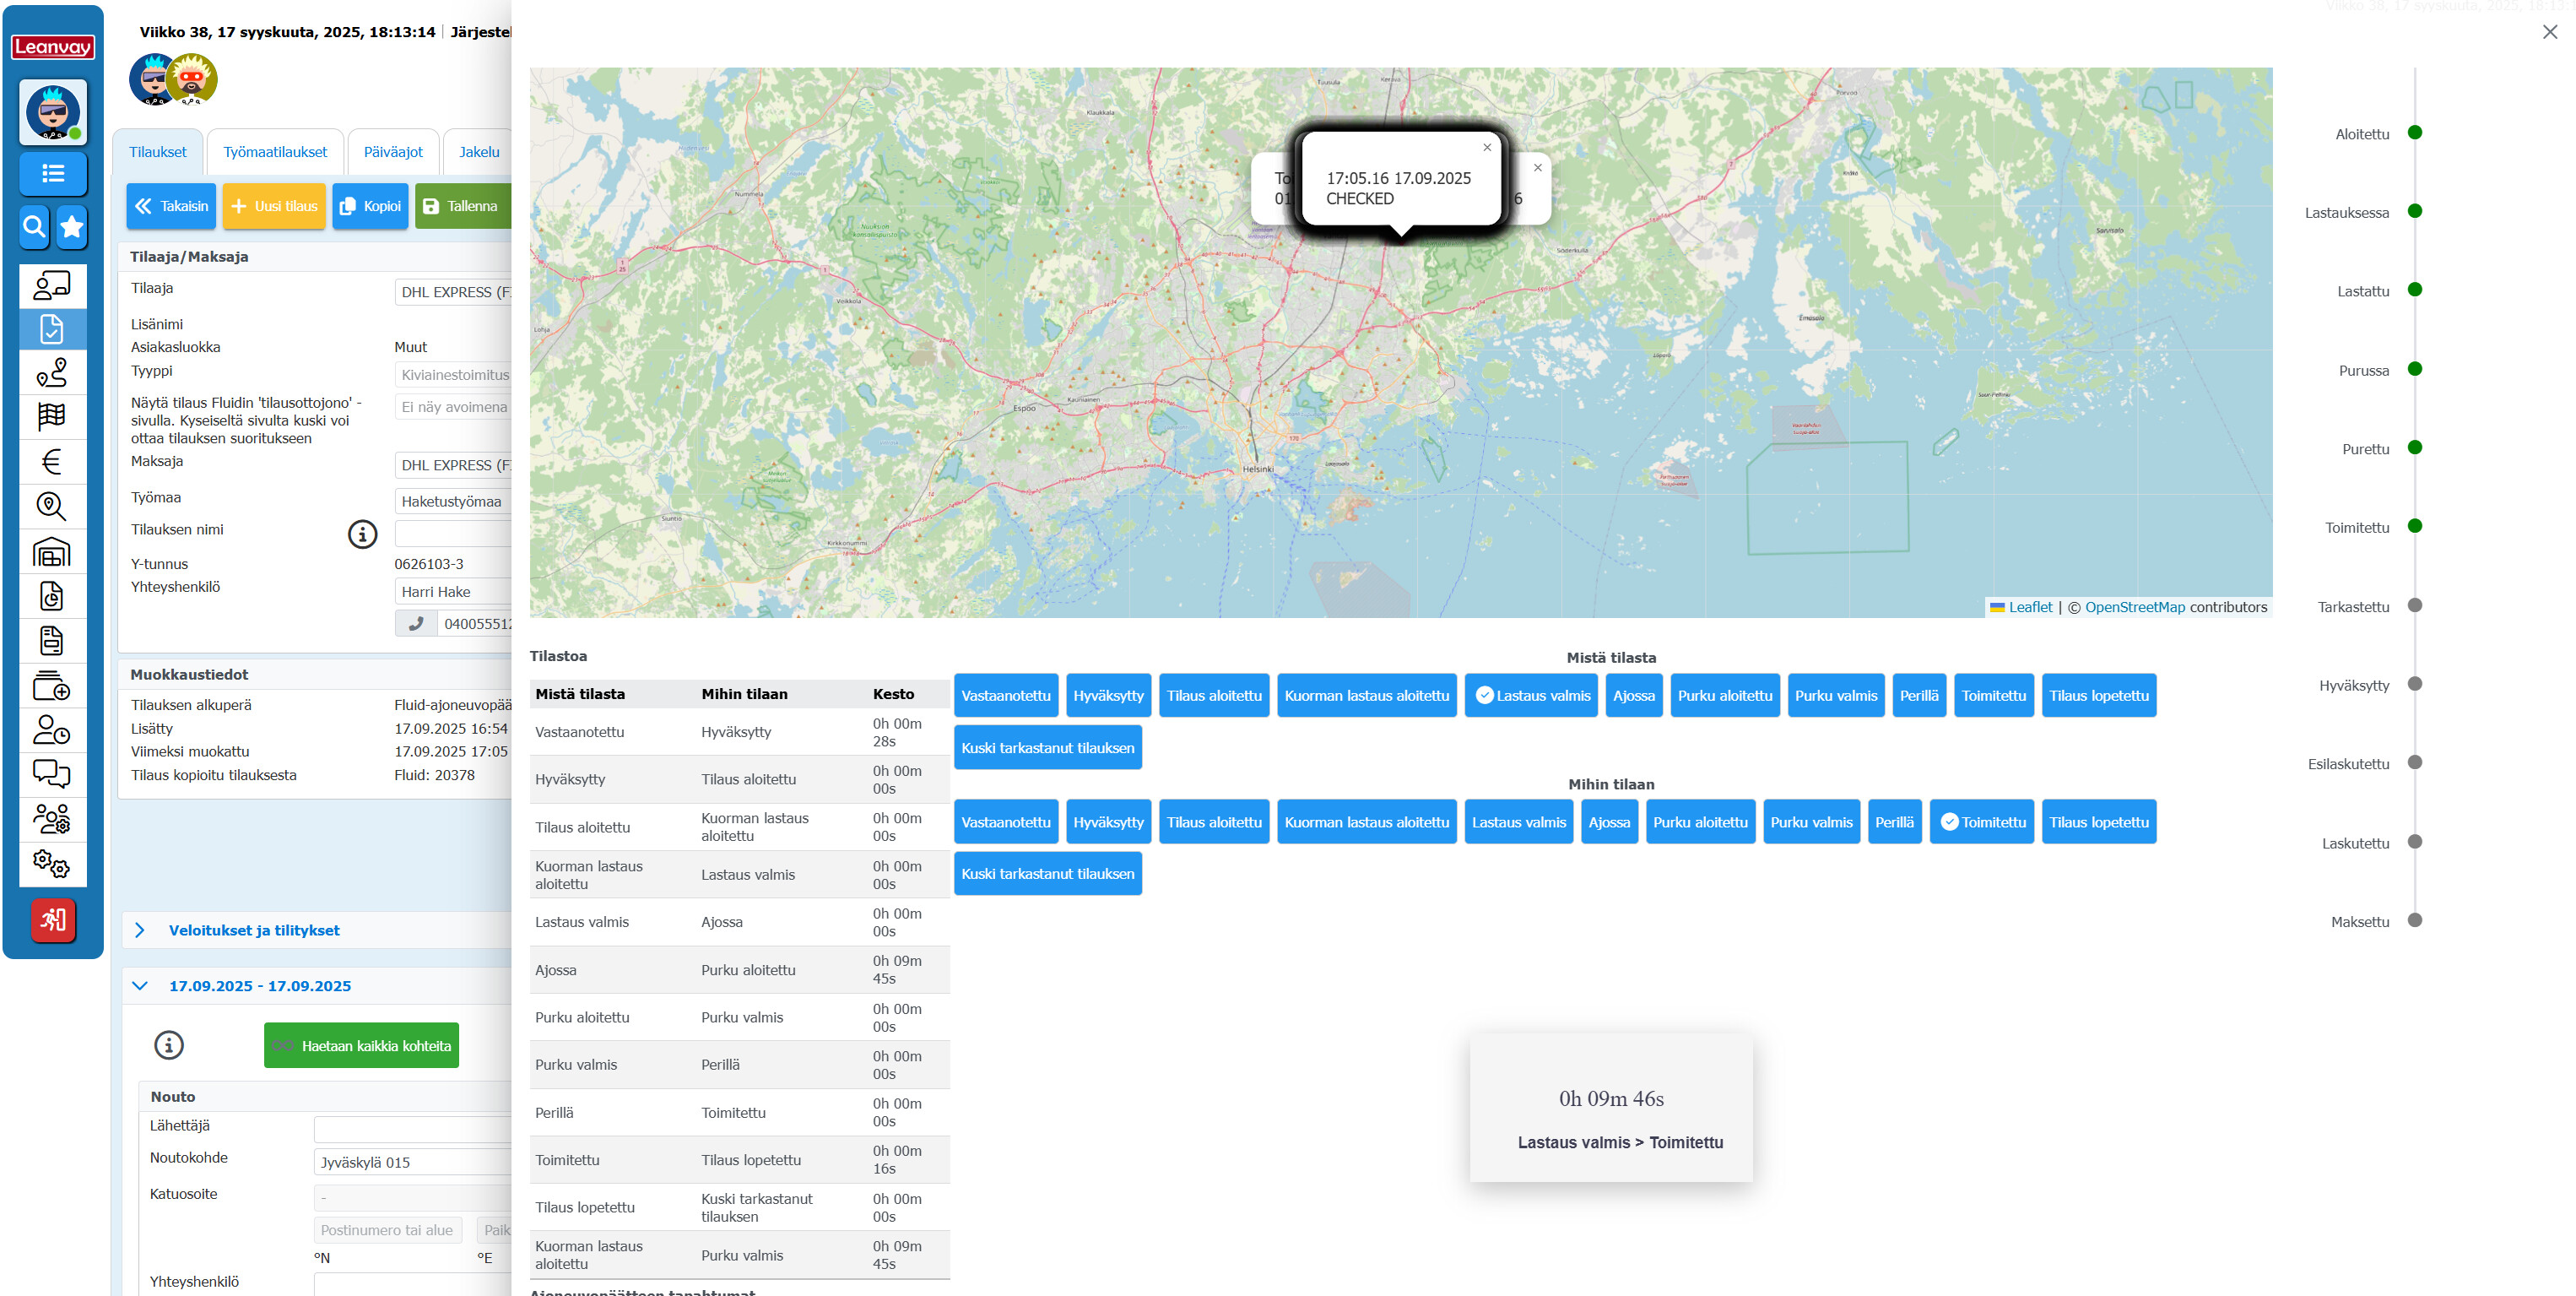Collapse the 17.09.2025 - 17.09.2025 section
The width and height of the screenshot is (2576, 1296).
pyautogui.click(x=140, y=986)
